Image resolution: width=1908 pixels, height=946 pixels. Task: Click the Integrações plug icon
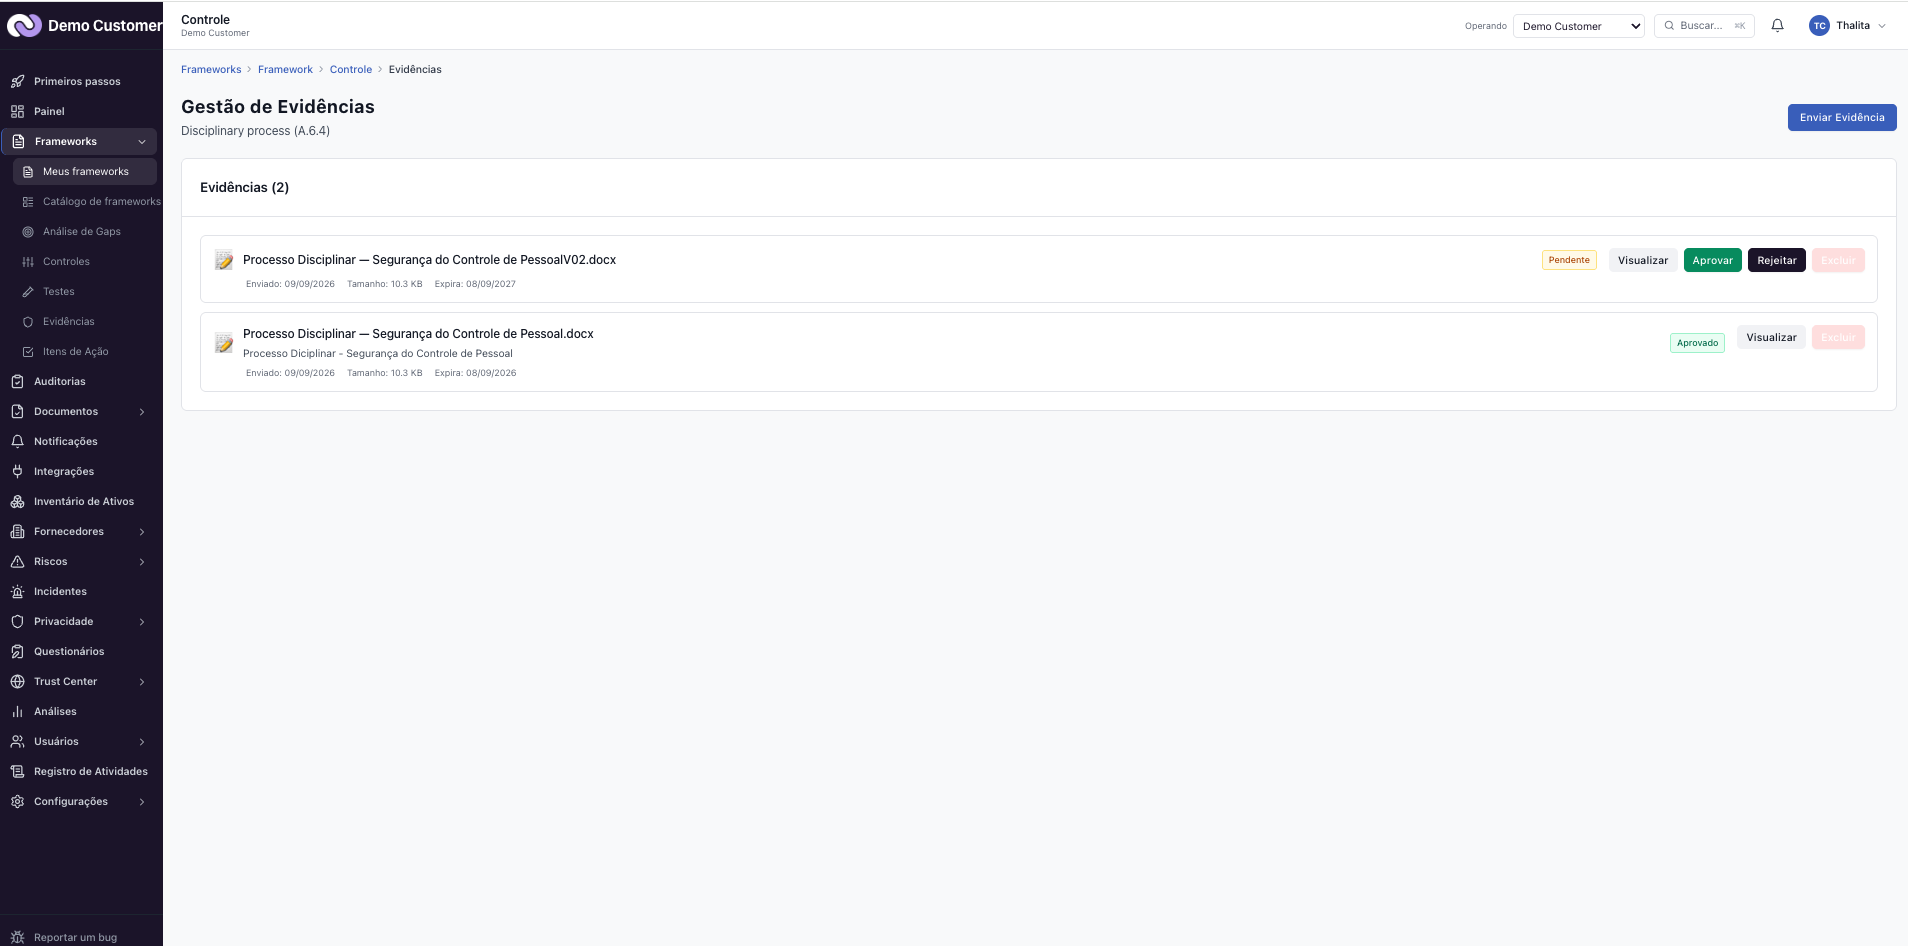(17, 471)
